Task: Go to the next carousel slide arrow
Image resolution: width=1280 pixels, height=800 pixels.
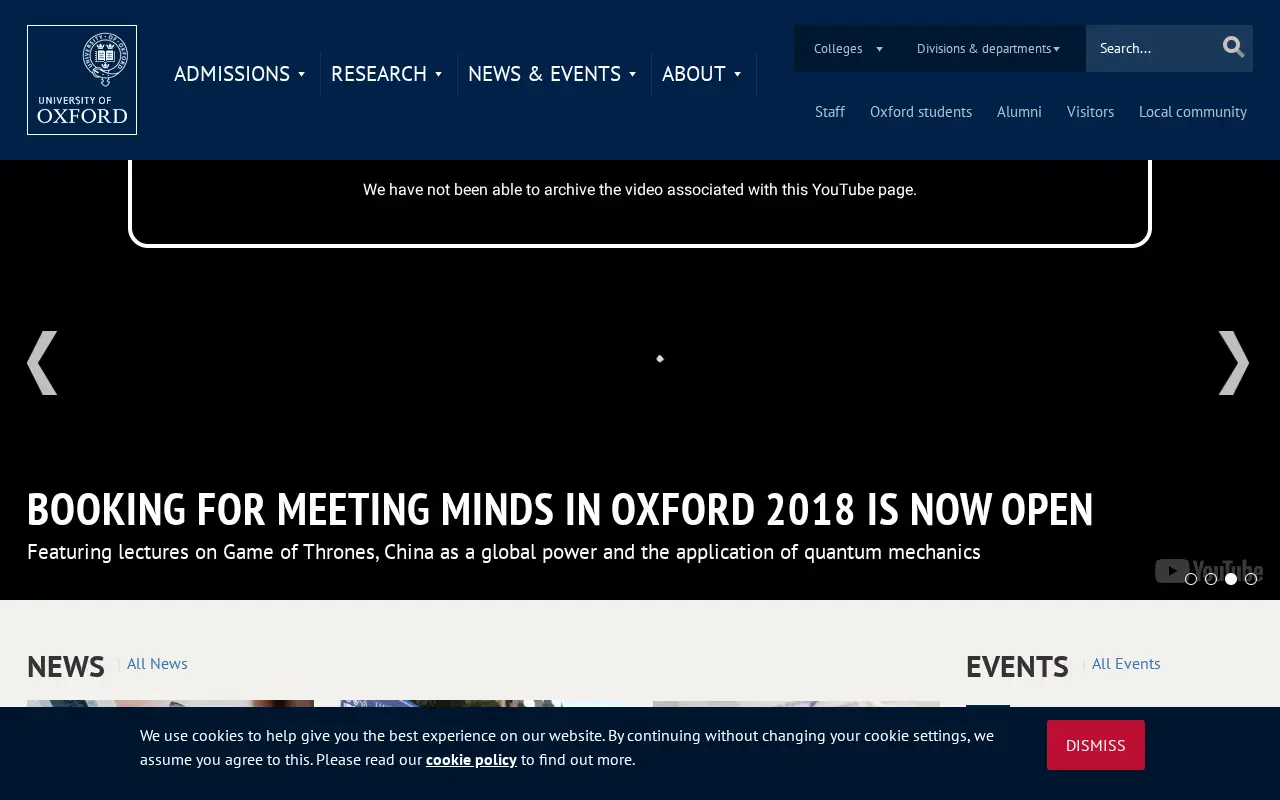Action: coord(1234,363)
